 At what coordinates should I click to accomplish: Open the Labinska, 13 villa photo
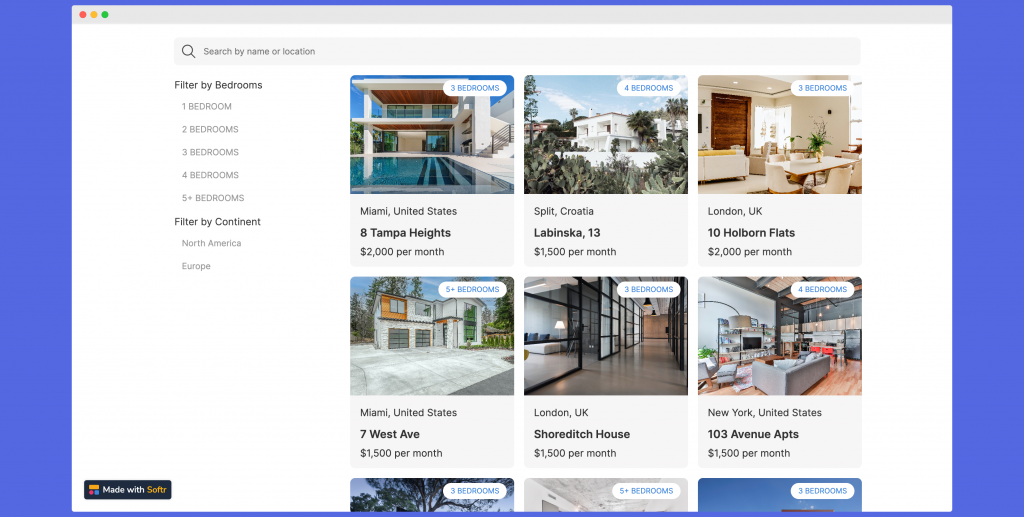605,134
